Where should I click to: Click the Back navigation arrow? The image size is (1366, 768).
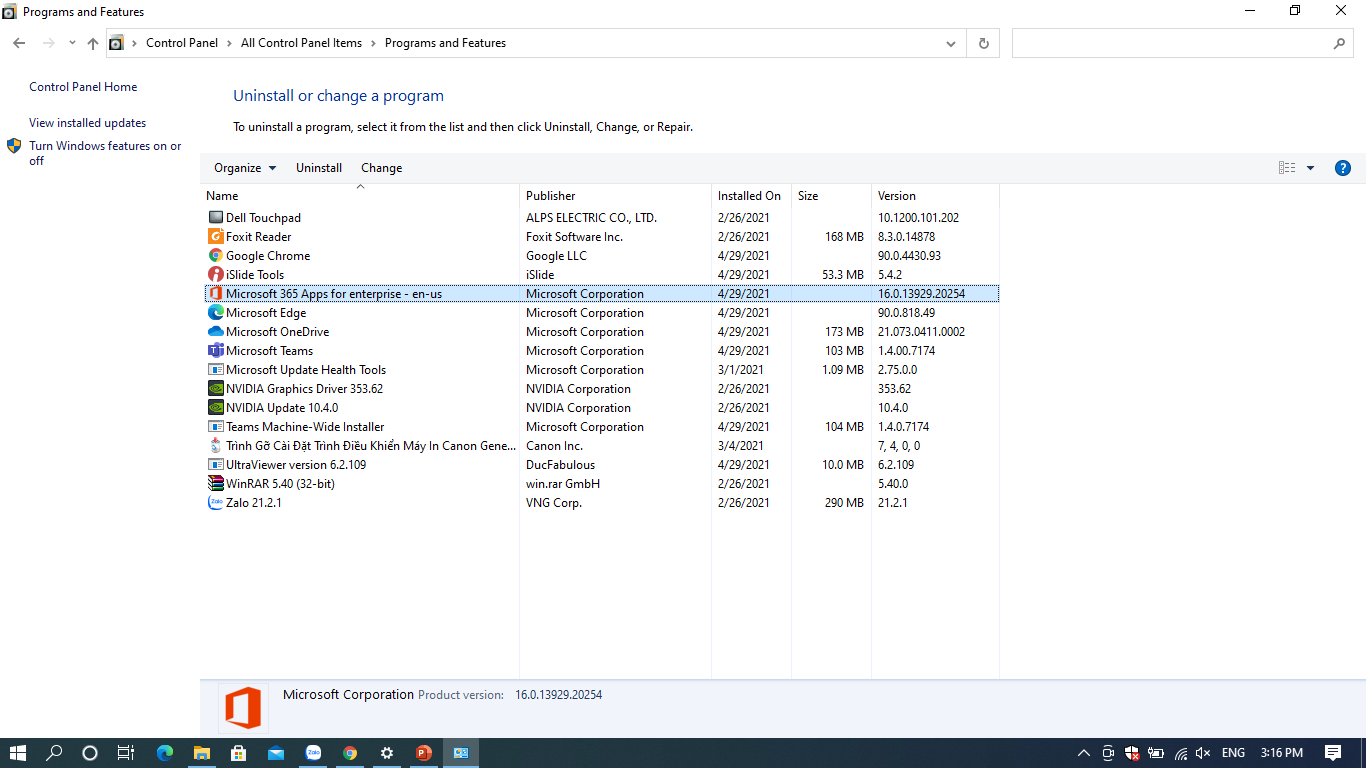[19, 43]
